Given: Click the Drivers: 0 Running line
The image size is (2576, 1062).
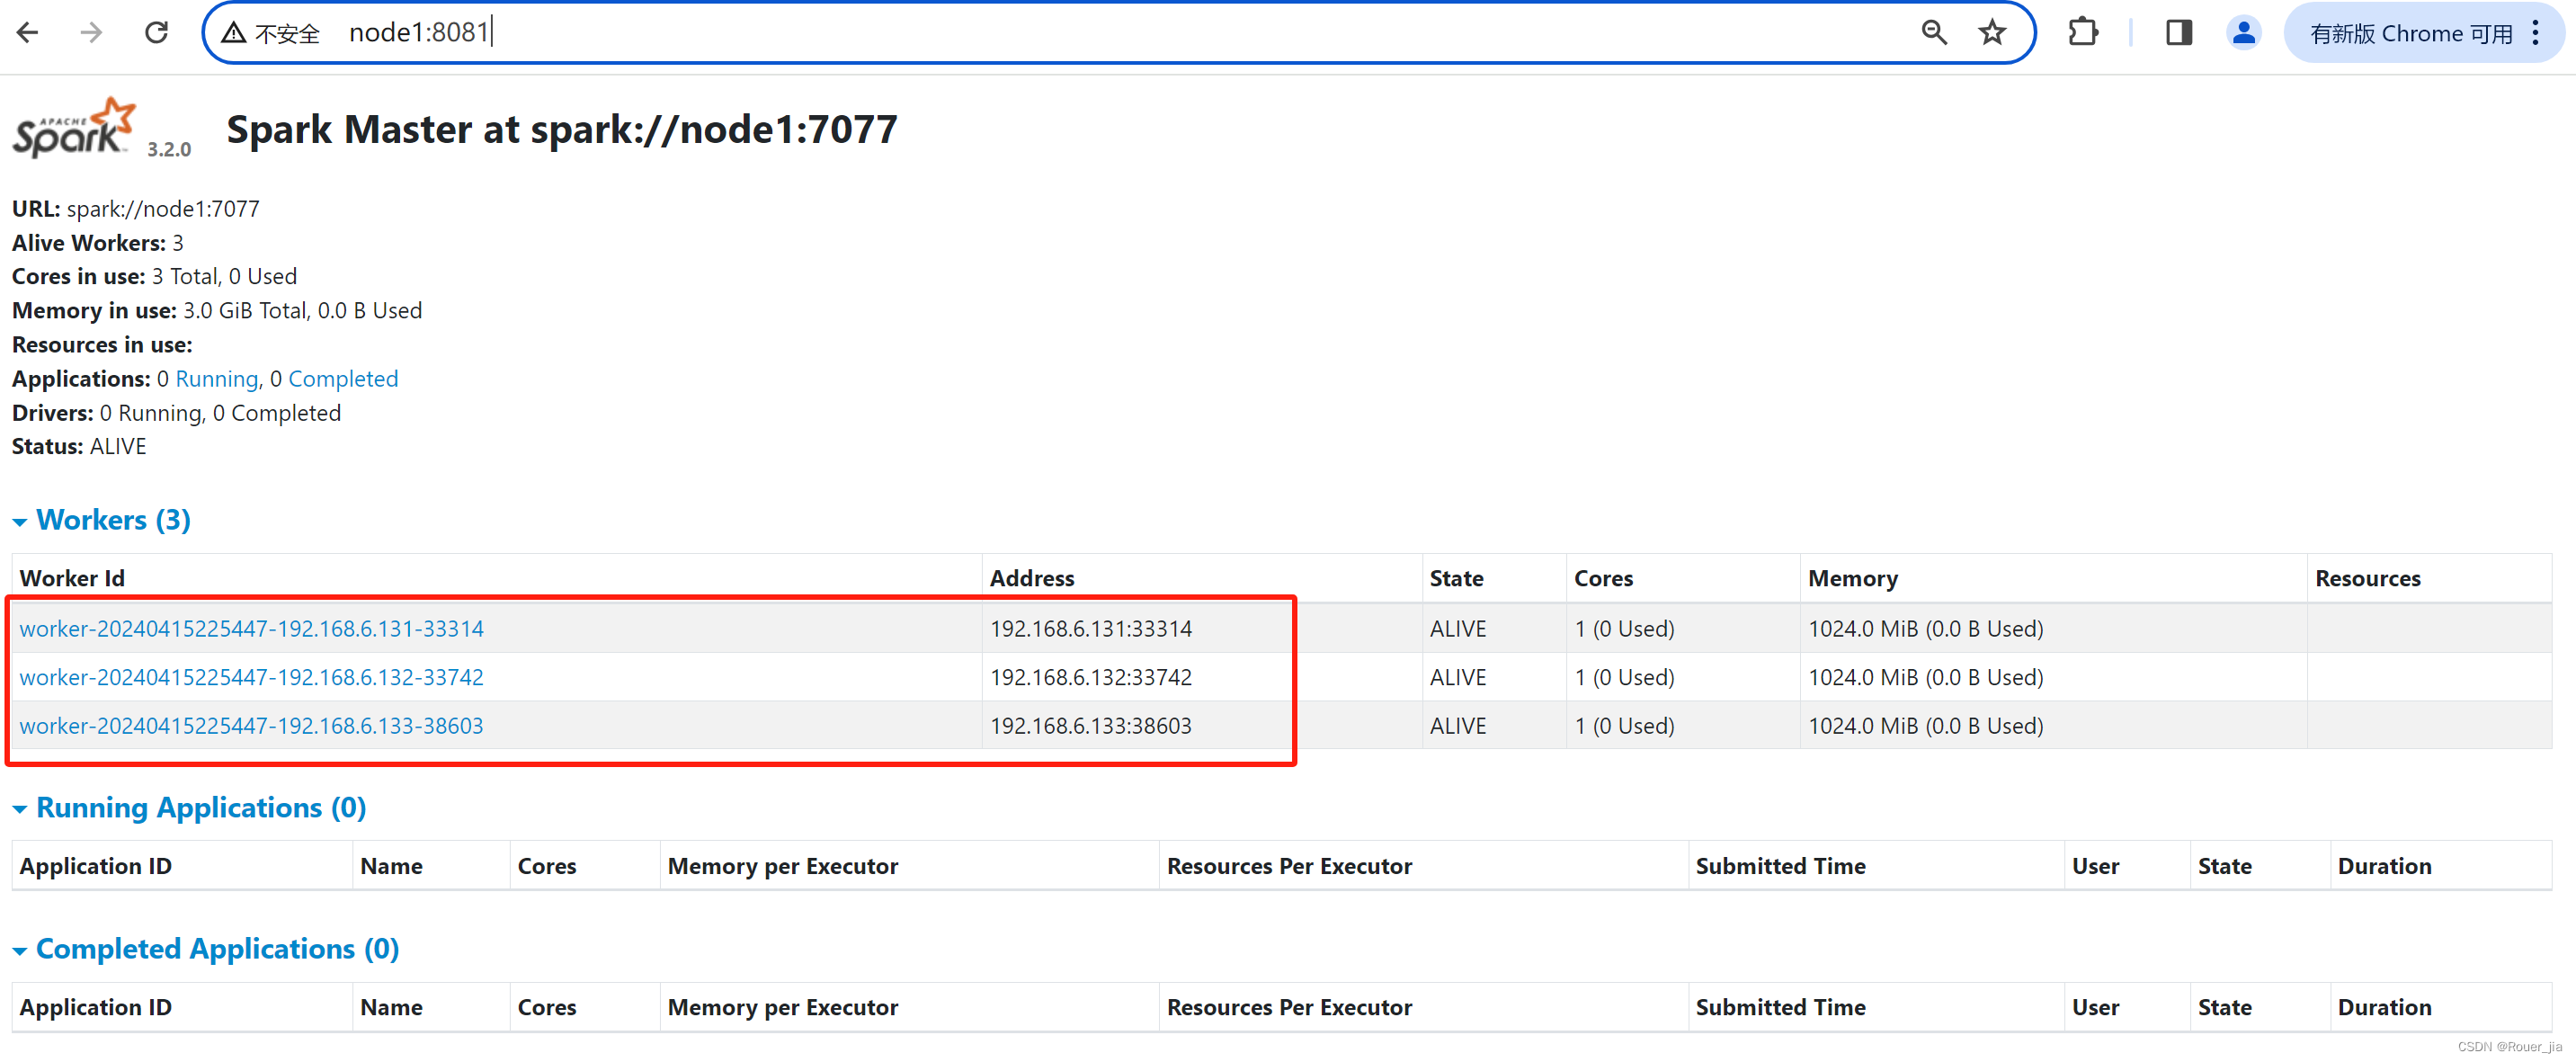Looking at the screenshot, I should 177,413.
